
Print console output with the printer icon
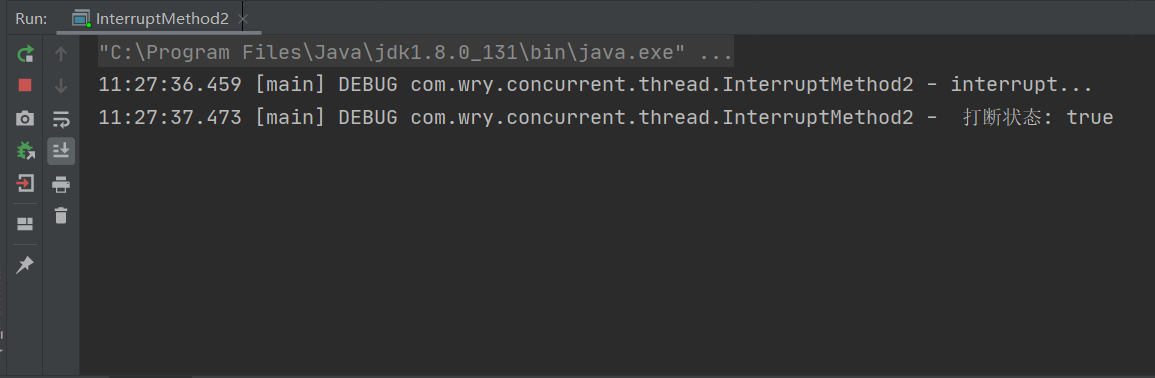61,183
